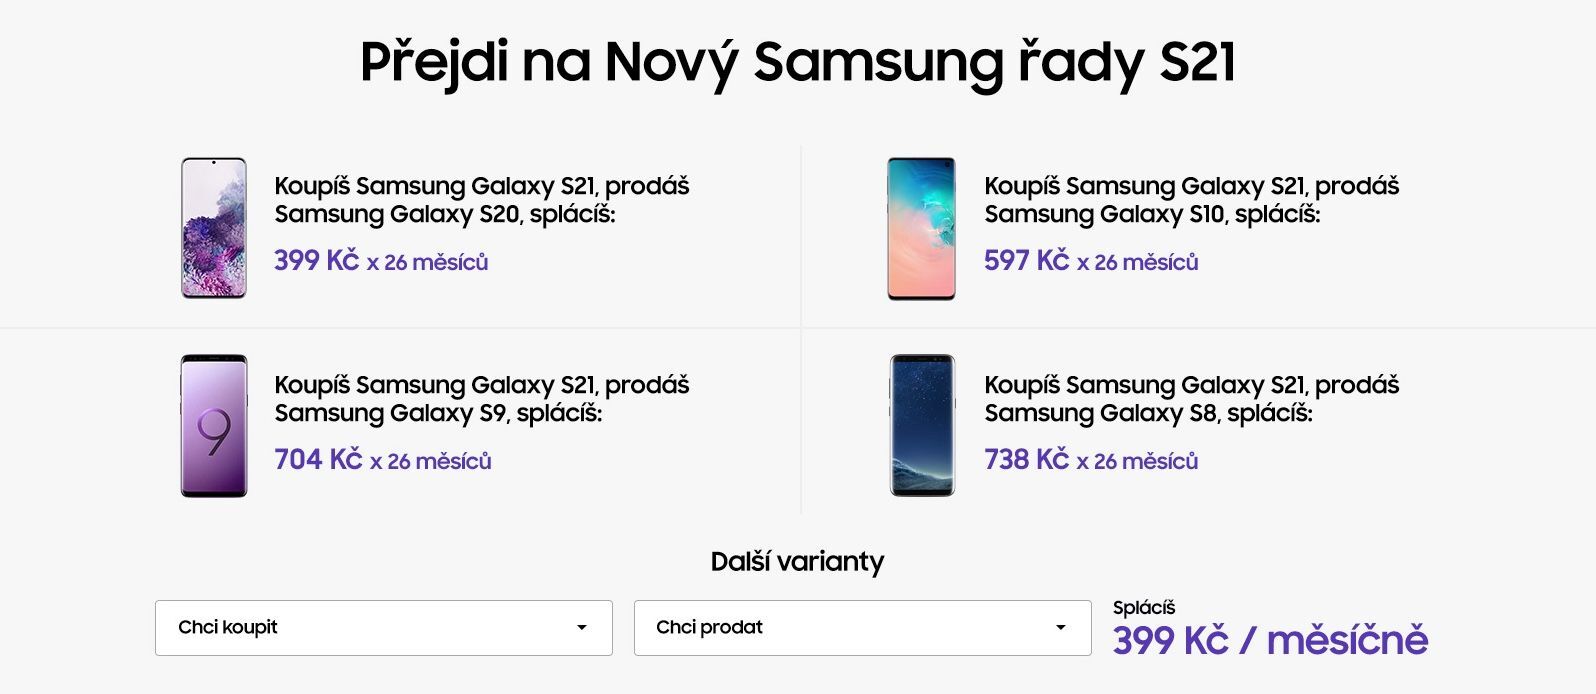Click the Samsung Galaxy S8 phone image
This screenshot has height=694, width=1596.
click(922, 428)
